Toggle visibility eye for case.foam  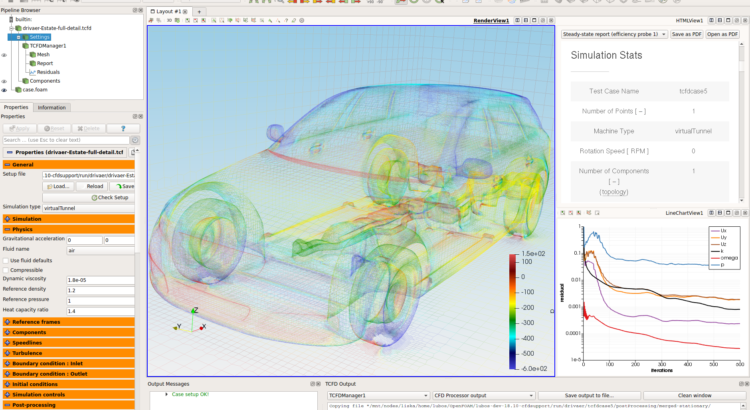4,90
